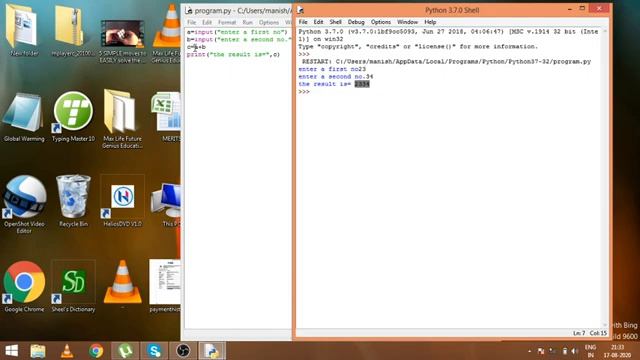Minimize the Python Shell window
Screen dimensions: 640x360
pos(570,9)
